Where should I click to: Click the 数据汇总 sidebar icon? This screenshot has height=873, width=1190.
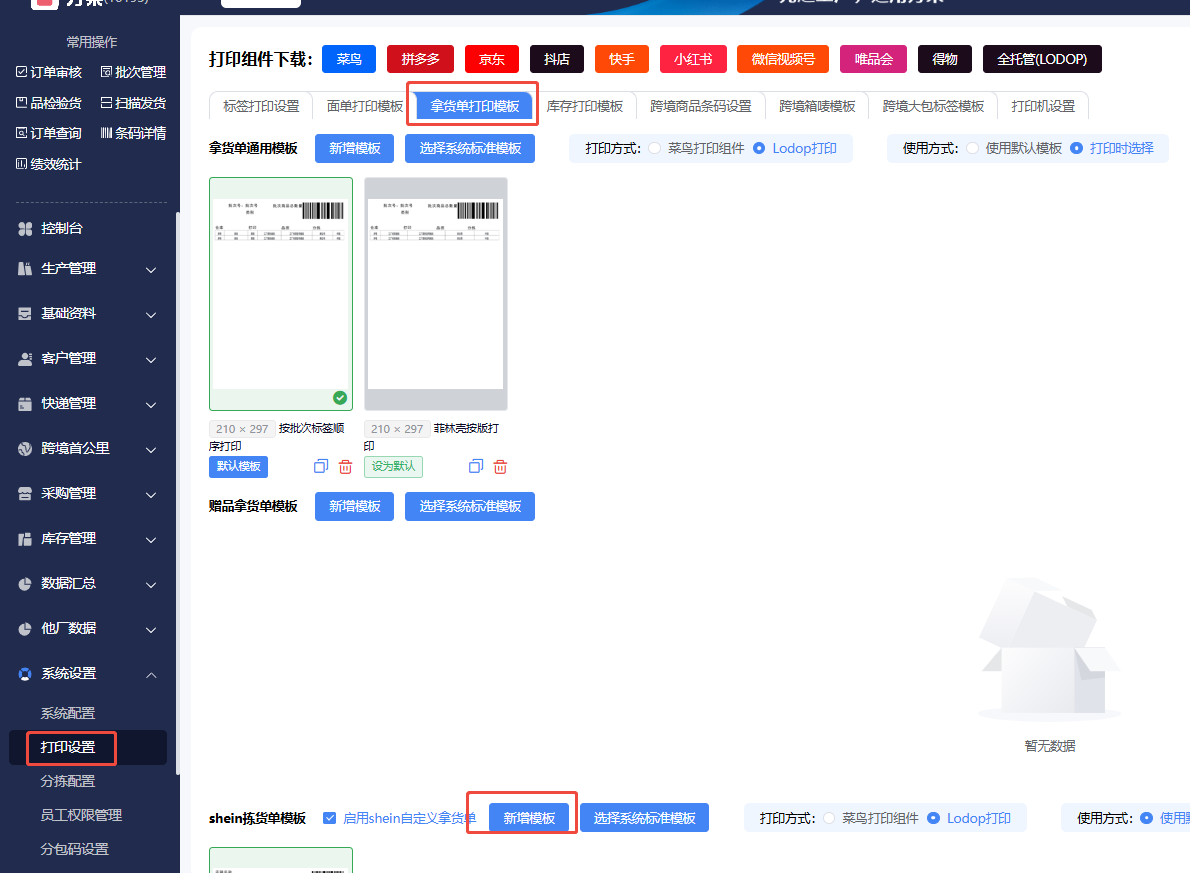click(25, 584)
